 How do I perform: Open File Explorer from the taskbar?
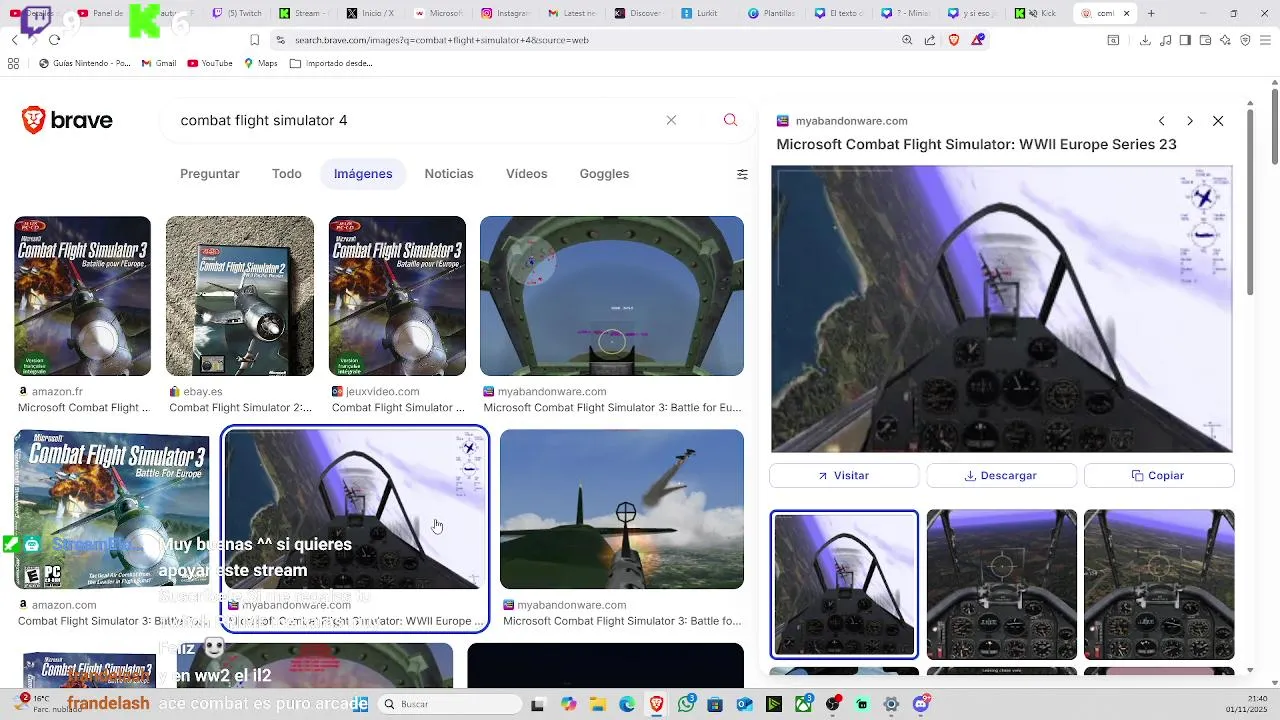coord(598,704)
